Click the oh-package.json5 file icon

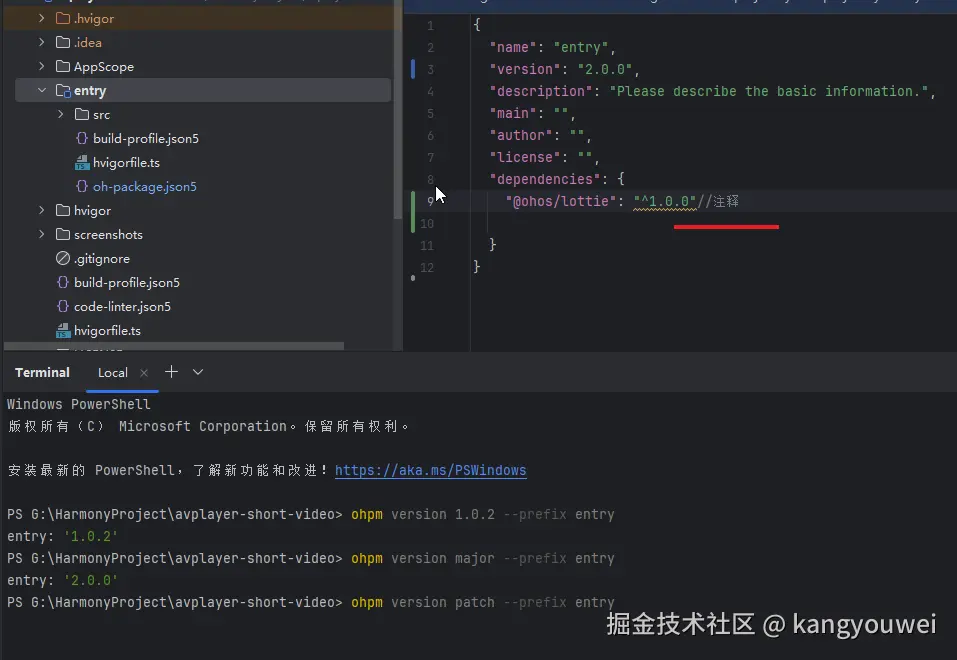coord(82,186)
